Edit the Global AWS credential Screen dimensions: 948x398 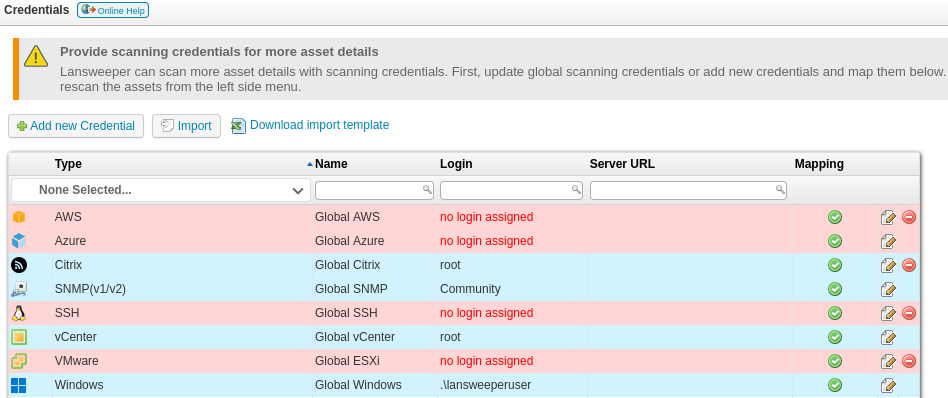click(888, 217)
